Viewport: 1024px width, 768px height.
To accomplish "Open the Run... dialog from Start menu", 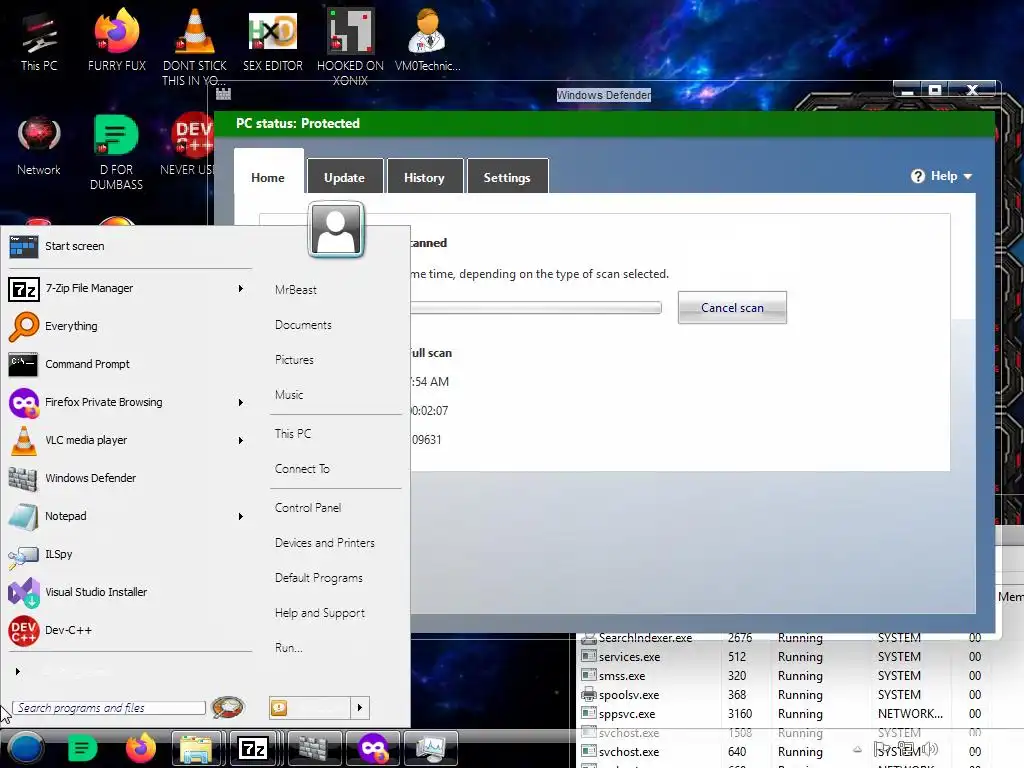I will [x=288, y=648].
